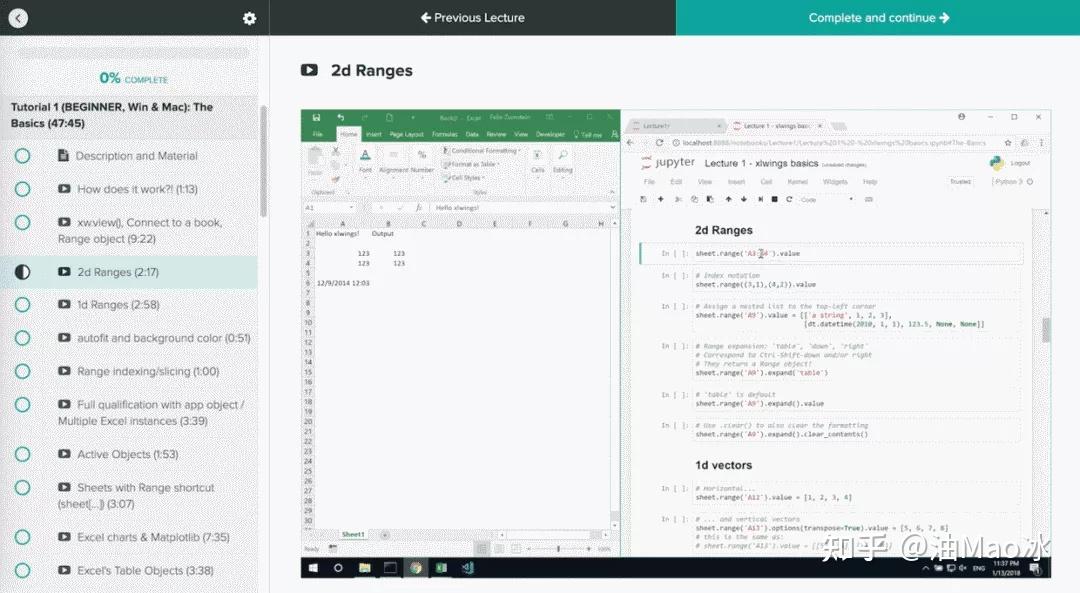Insert a new cell with the plus icon
Image resolution: width=1080 pixels, height=593 pixels.
click(x=660, y=199)
